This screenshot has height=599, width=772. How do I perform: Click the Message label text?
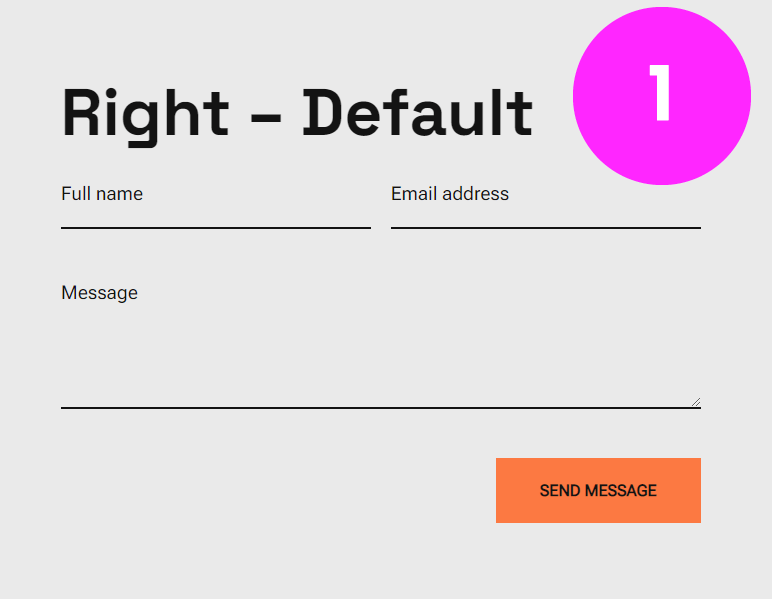99,293
